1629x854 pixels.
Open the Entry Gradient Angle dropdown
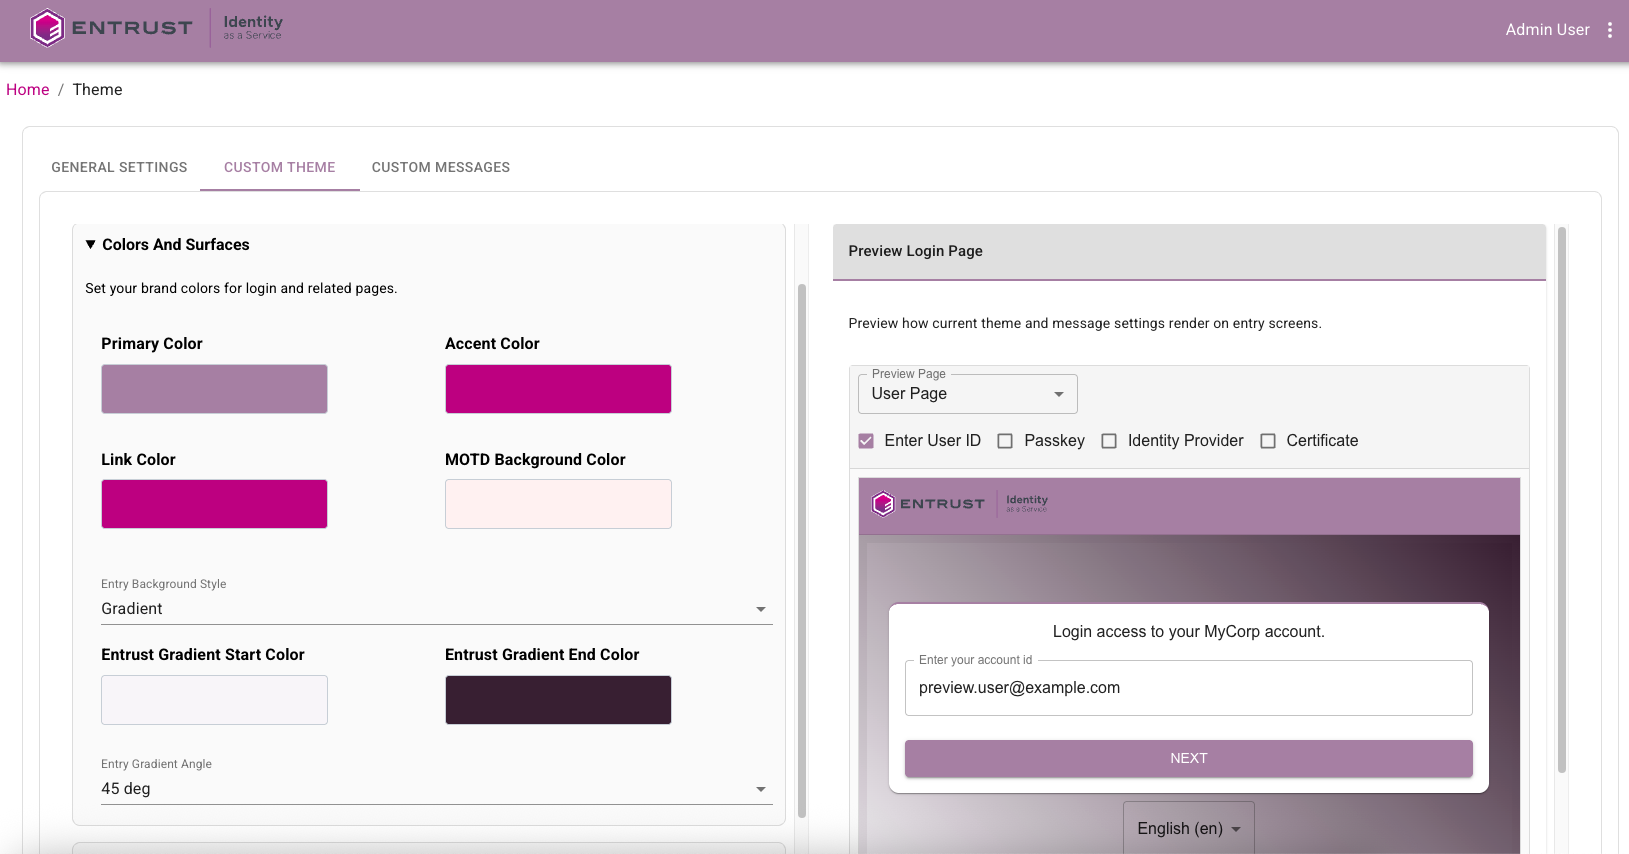tap(437, 789)
